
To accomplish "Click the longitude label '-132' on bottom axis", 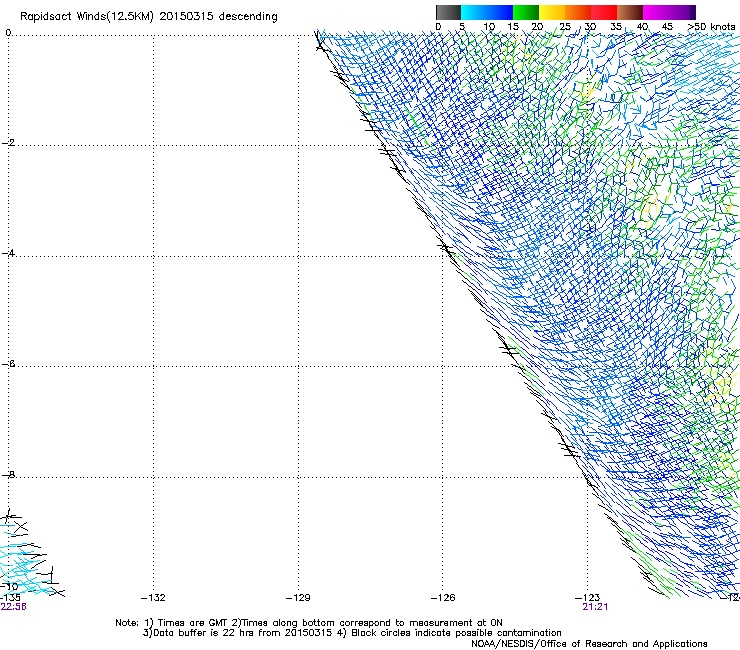I will pos(153,598).
